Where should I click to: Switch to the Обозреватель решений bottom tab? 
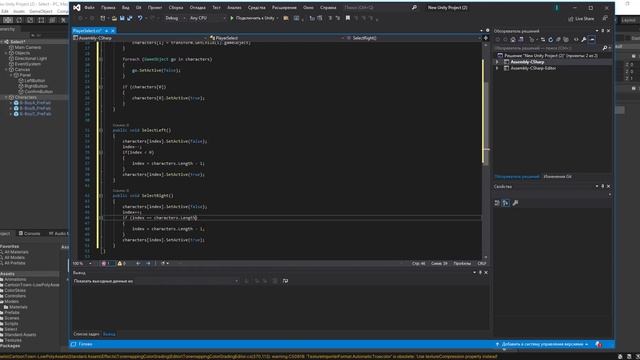517,177
